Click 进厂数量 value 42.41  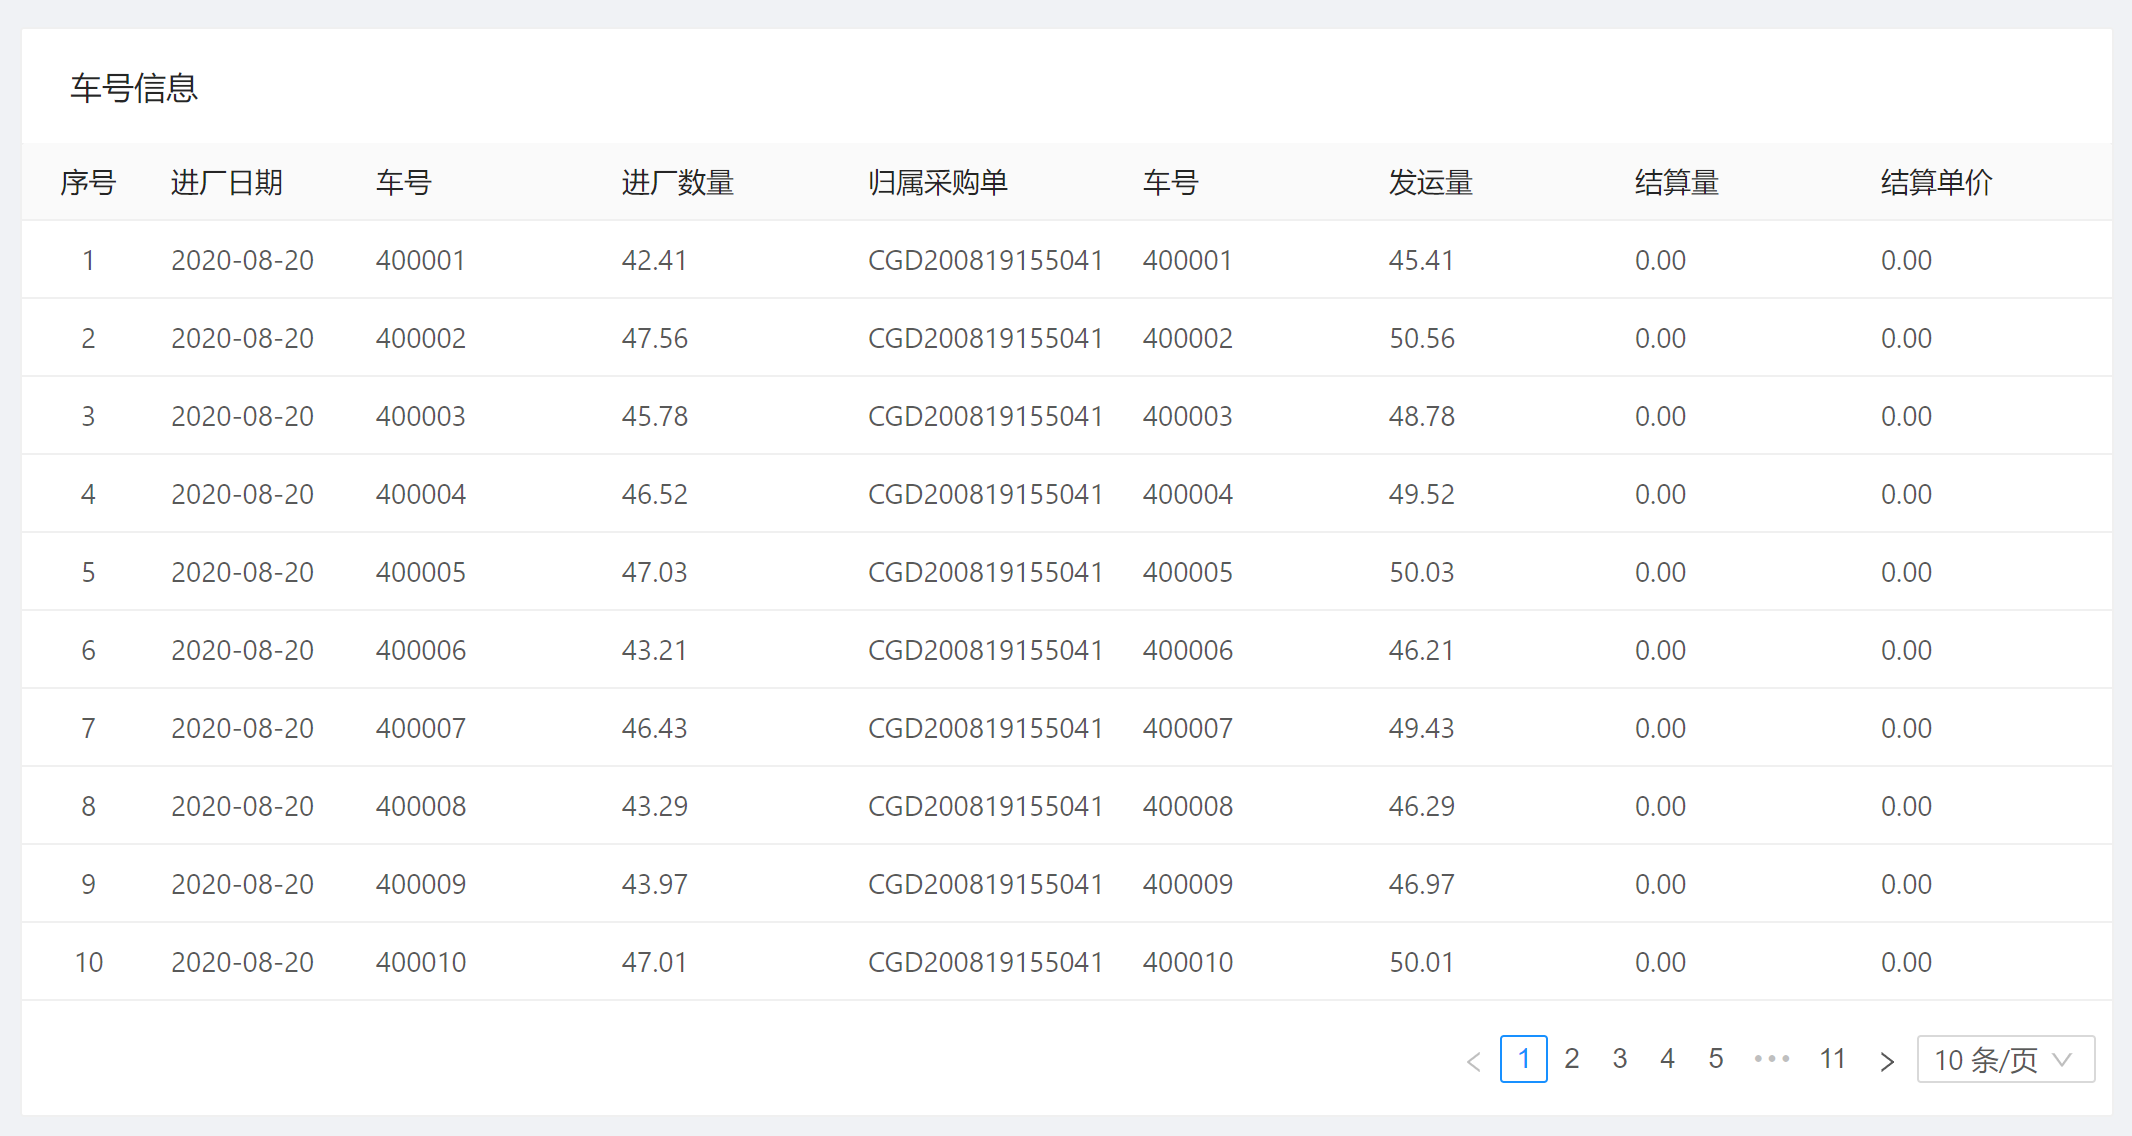(x=654, y=260)
